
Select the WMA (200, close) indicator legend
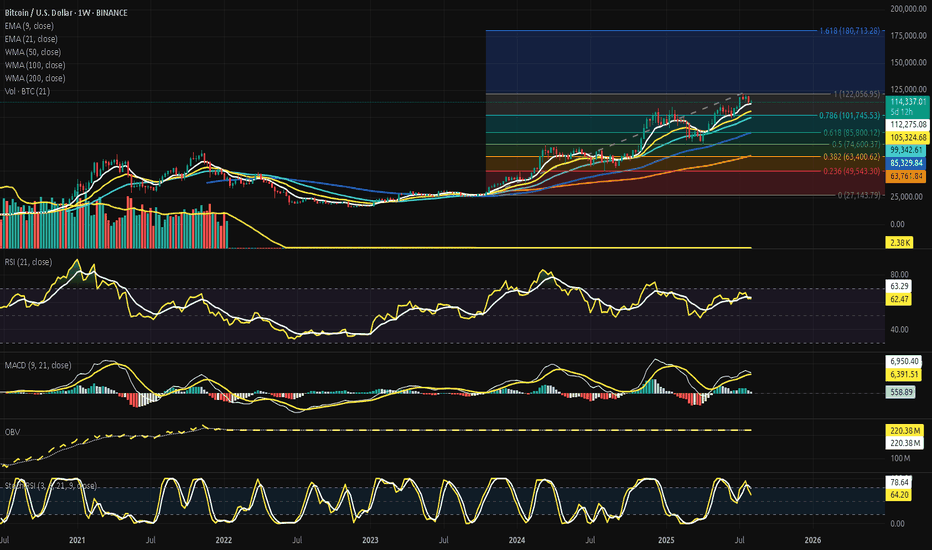(x=34, y=78)
